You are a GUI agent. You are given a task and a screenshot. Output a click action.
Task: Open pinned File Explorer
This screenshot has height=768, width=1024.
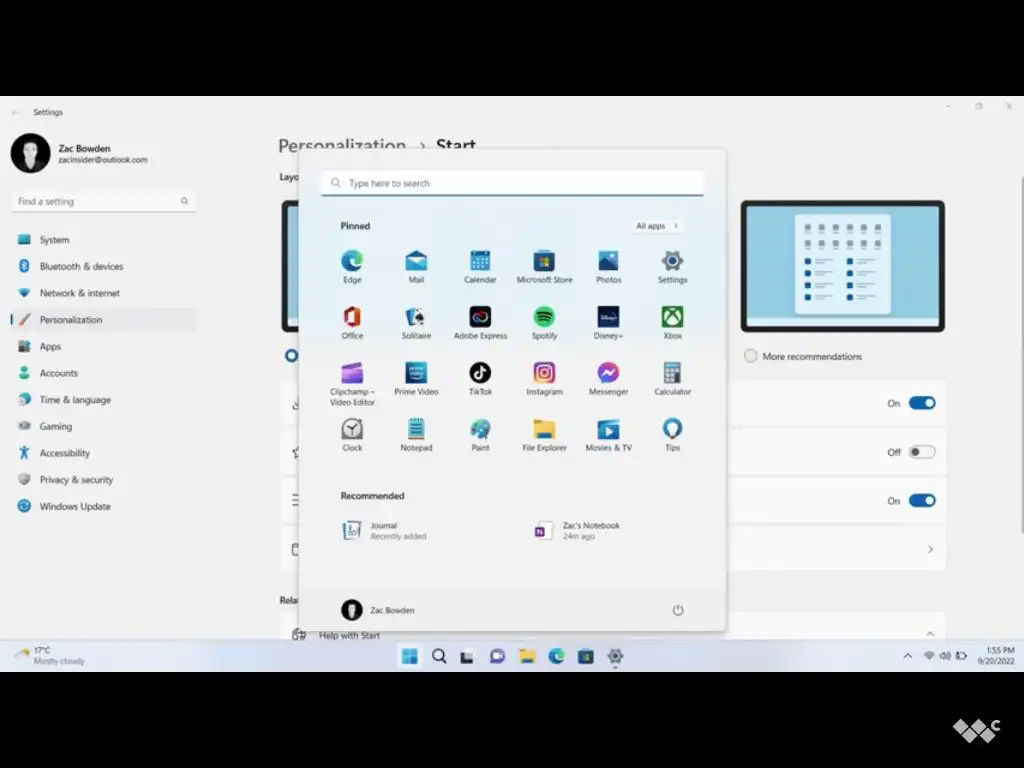(x=544, y=435)
